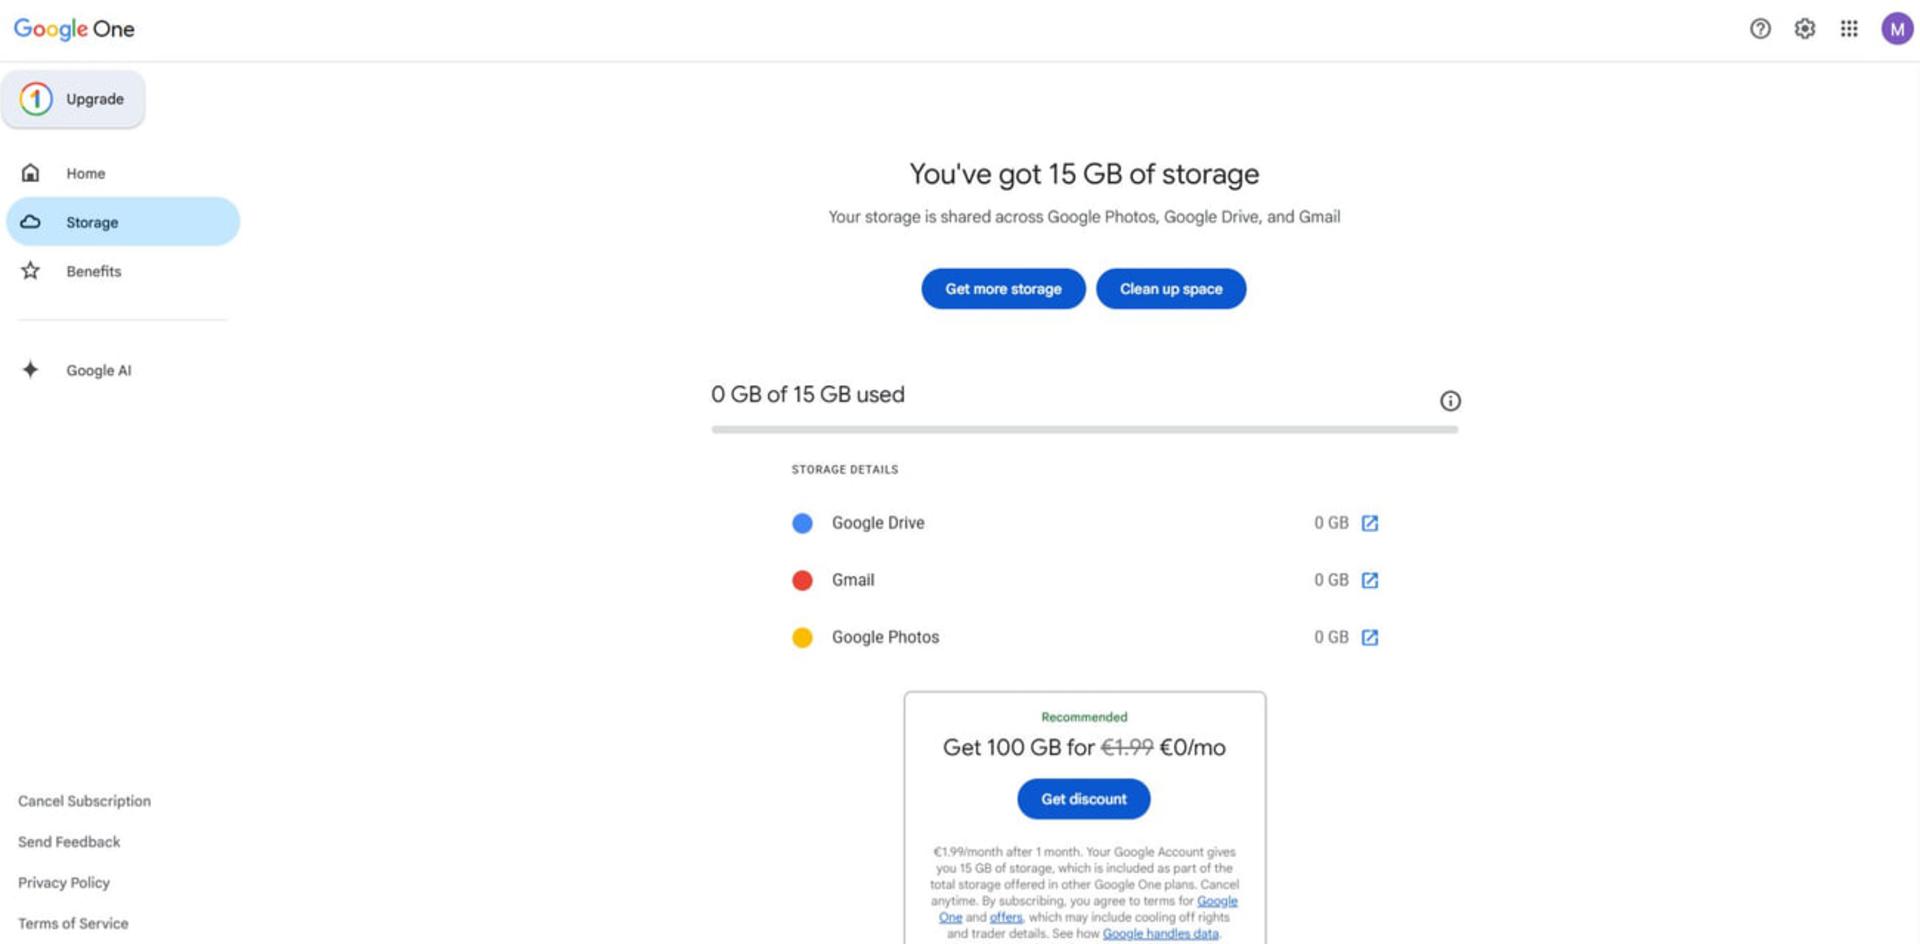The width and height of the screenshot is (1920, 944).
Task: Click the 'You've got 15 GB of storage' heading
Action: 1084,174
